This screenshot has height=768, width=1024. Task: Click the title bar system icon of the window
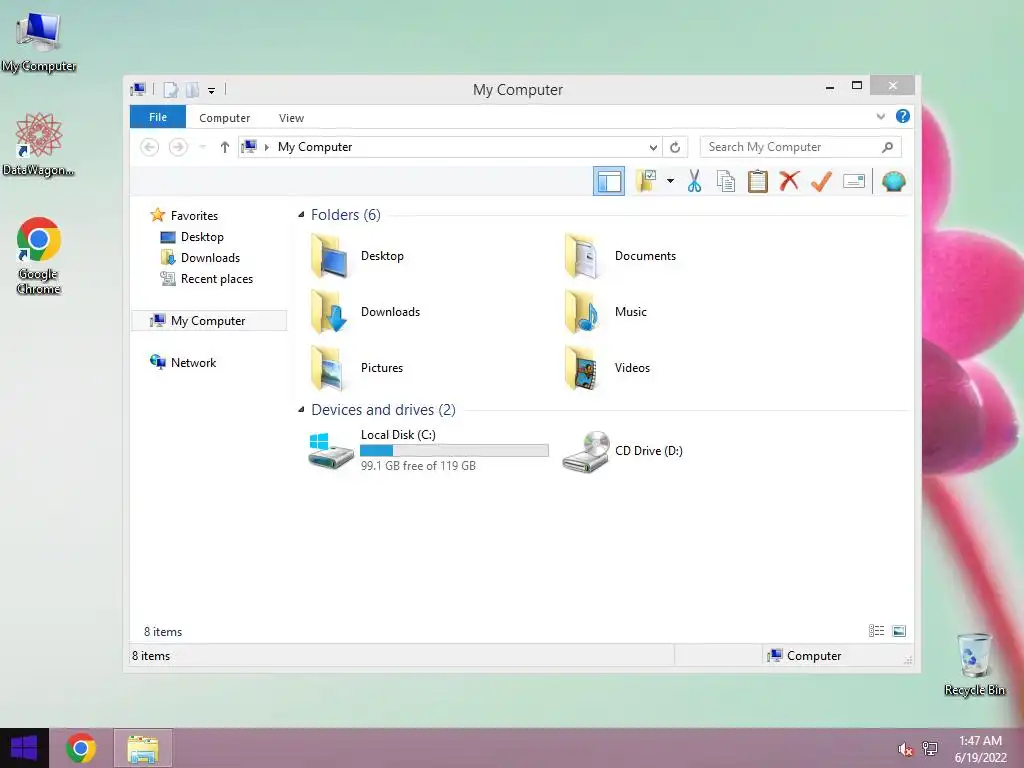138,89
